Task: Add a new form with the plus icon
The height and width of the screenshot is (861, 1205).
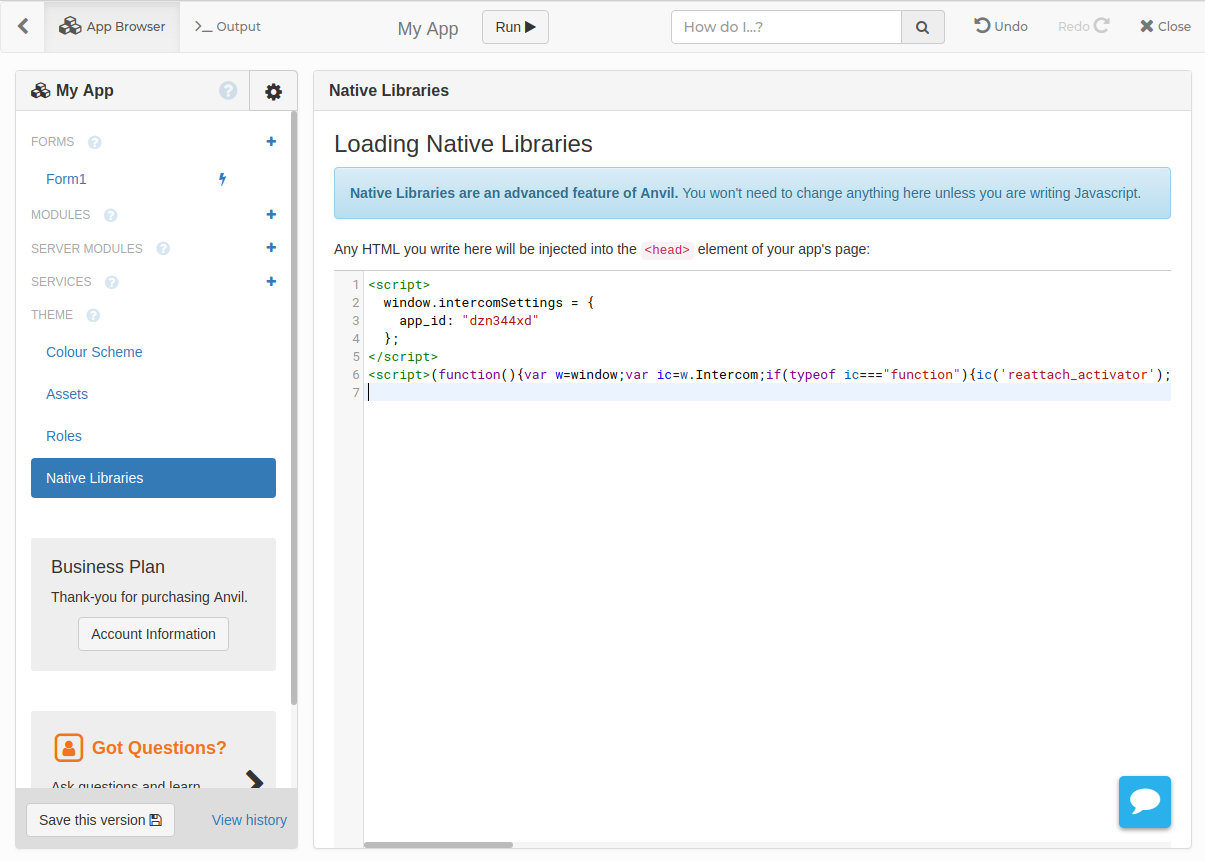Action: point(270,141)
